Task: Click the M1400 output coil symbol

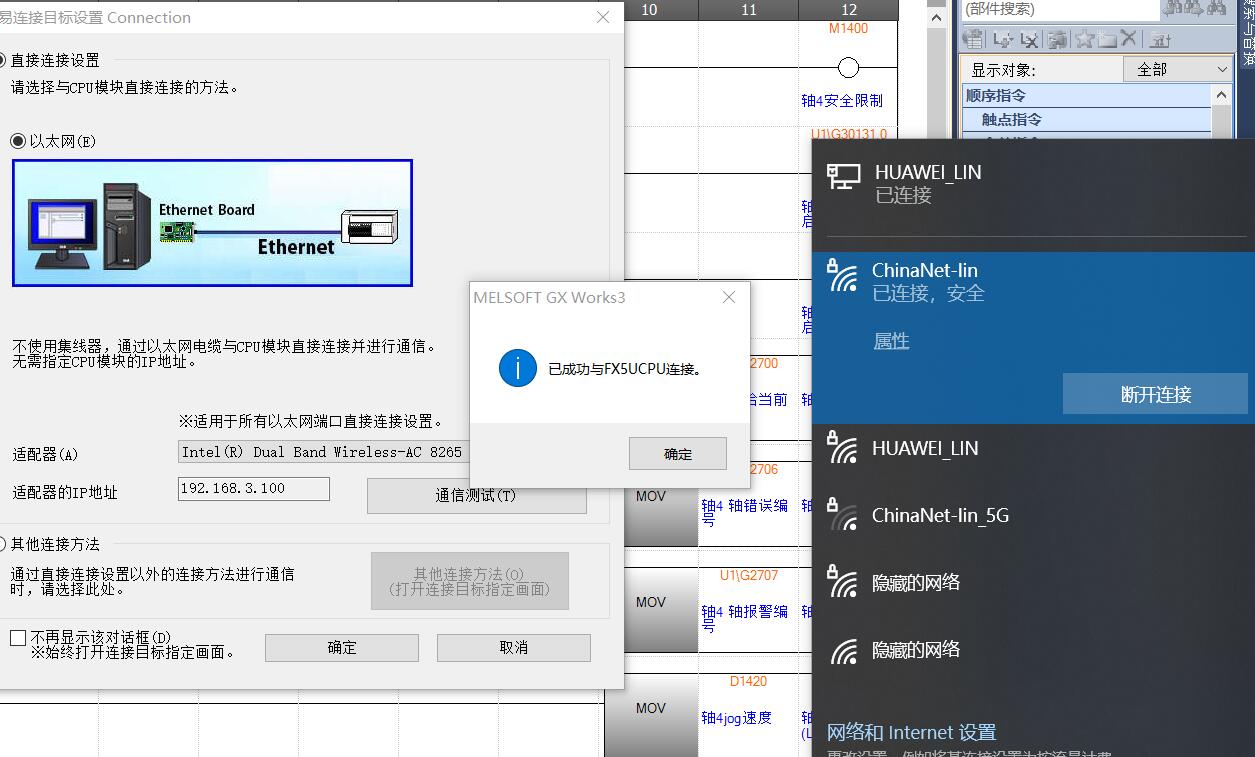Action: 848,68
